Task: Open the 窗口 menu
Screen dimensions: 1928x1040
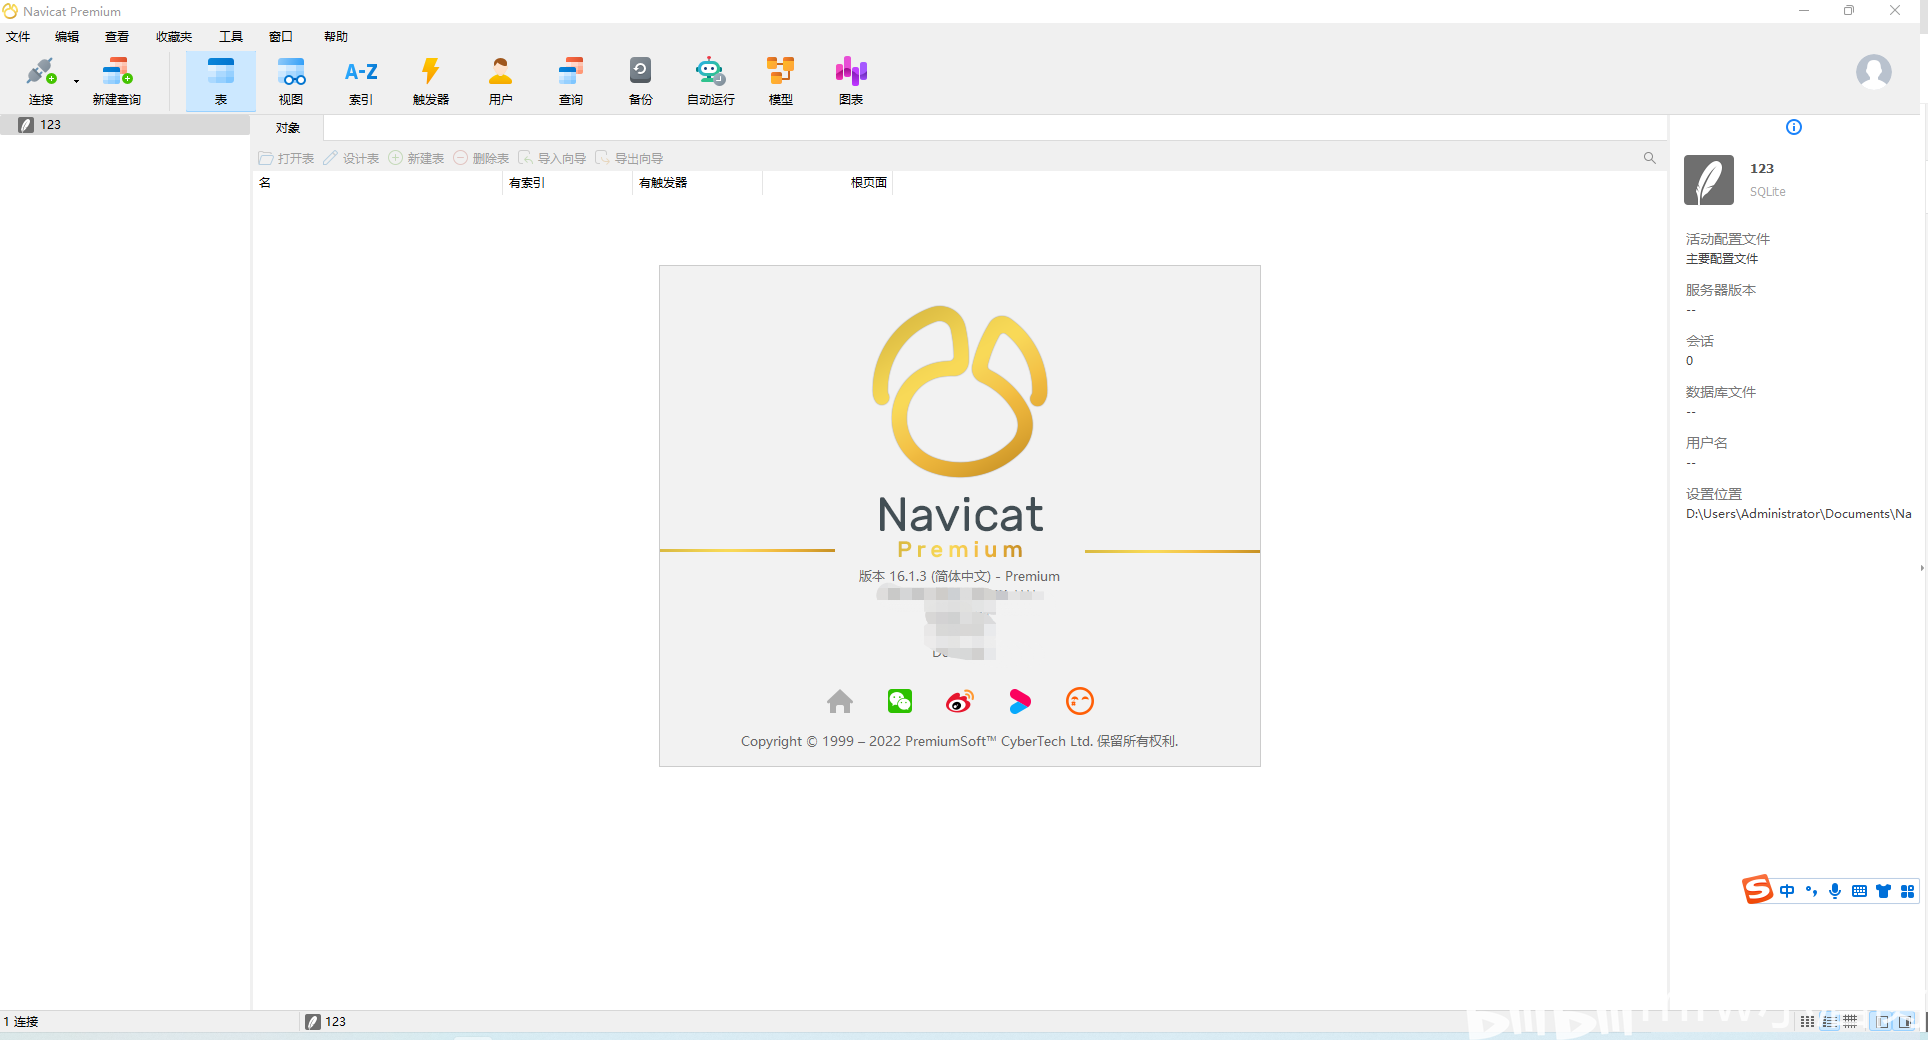Action: (281, 37)
